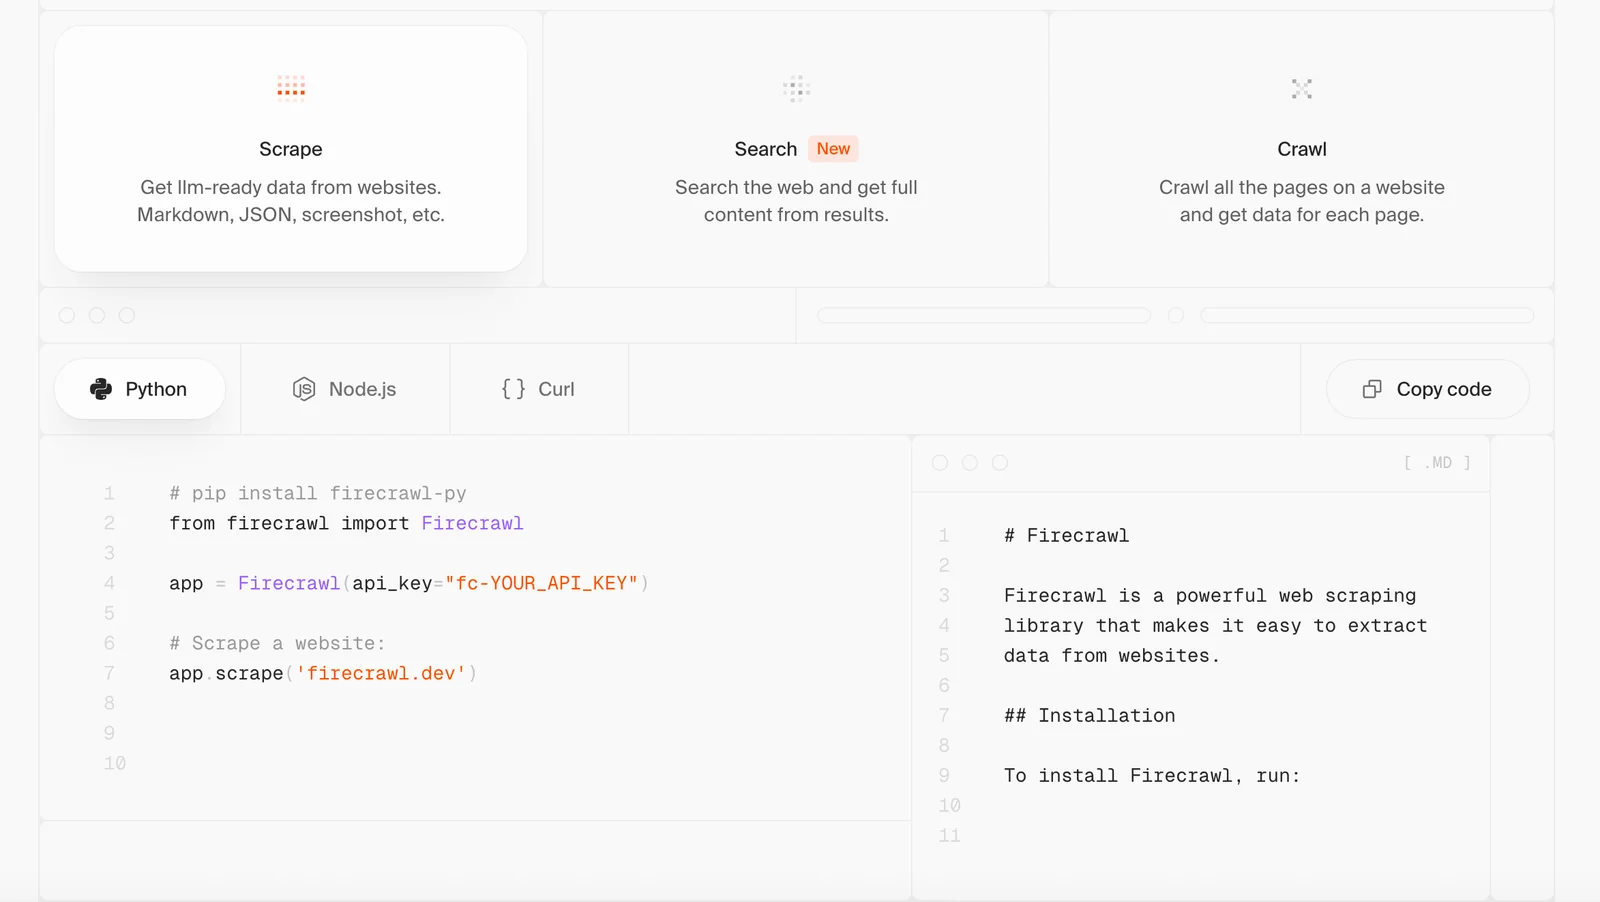
Task: Click the "fc-YOUR_API_KEY" string in code
Action: click(x=541, y=583)
